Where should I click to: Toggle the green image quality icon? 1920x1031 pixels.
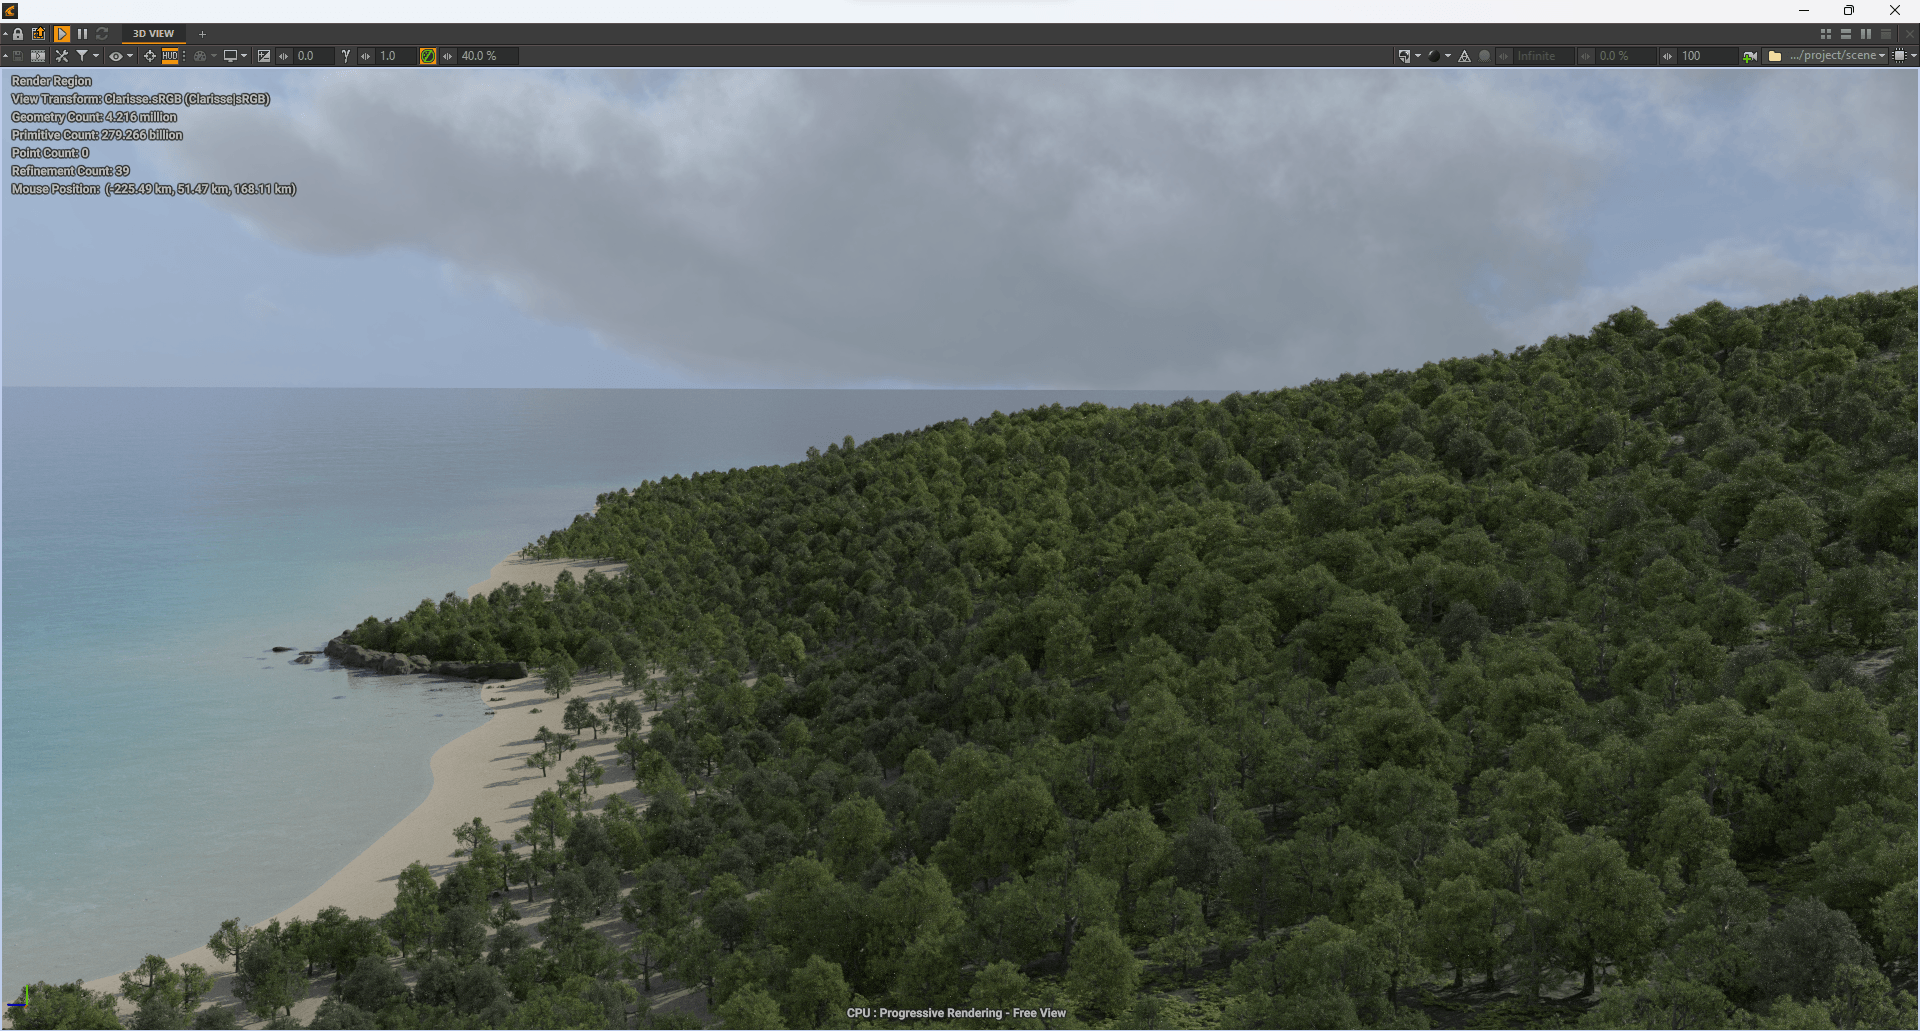pos(428,56)
